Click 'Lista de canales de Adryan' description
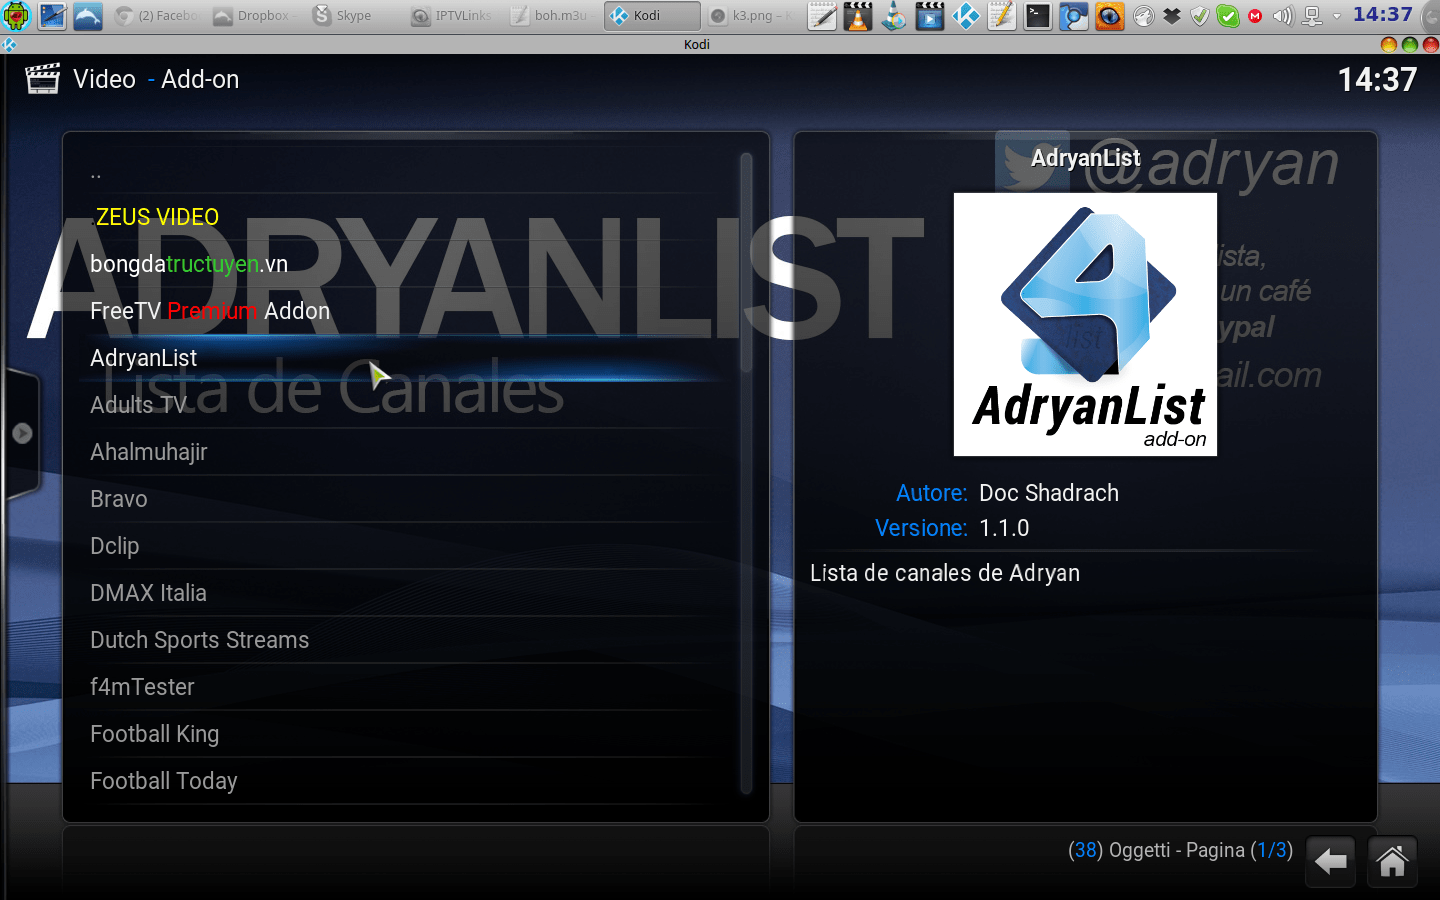1440x900 pixels. pos(945,573)
